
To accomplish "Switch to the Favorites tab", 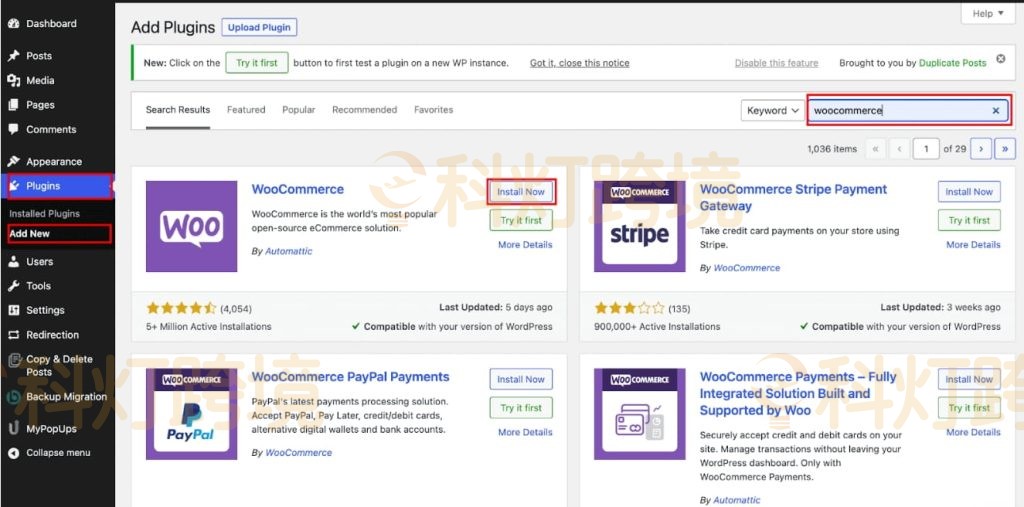I will click(434, 110).
